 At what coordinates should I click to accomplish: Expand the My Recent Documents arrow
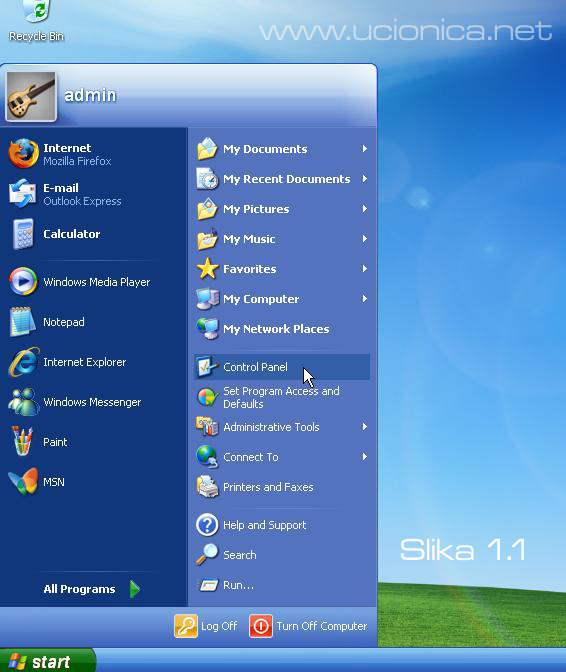click(x=365, y=179)
